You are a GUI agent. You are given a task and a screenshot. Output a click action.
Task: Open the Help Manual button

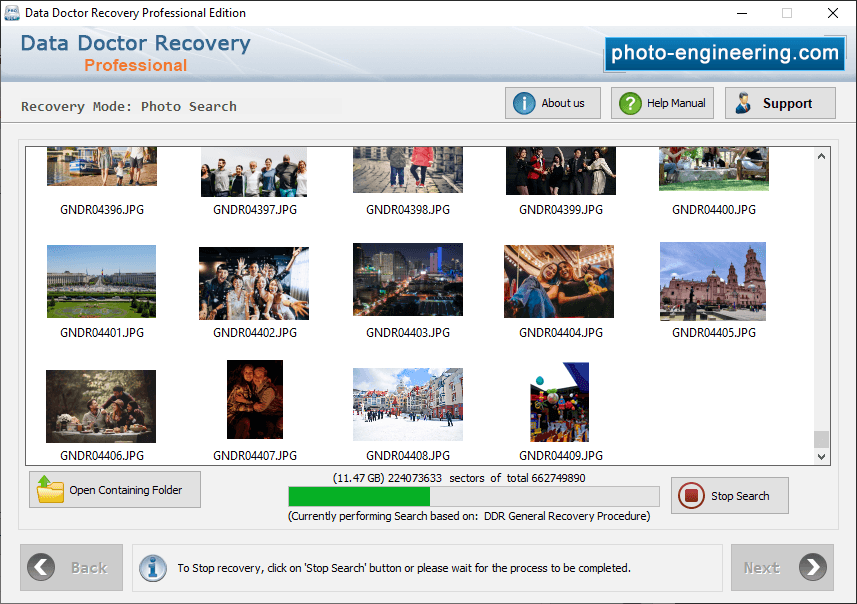click(662, 103)
